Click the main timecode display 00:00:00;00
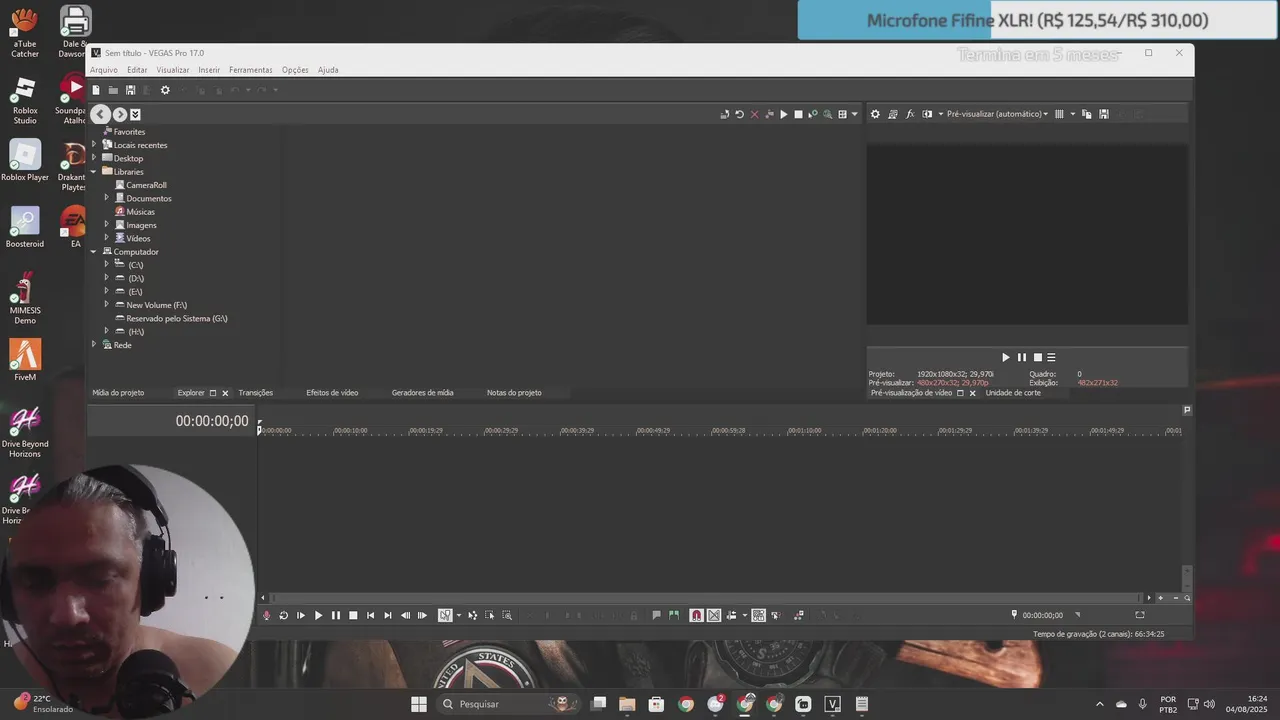This screenshot has width=1280, height=720. pos(212,421)
